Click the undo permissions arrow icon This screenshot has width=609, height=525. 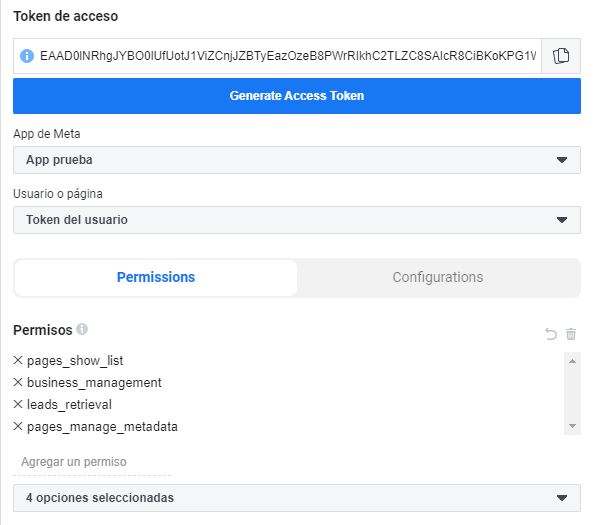pos(551,334)
